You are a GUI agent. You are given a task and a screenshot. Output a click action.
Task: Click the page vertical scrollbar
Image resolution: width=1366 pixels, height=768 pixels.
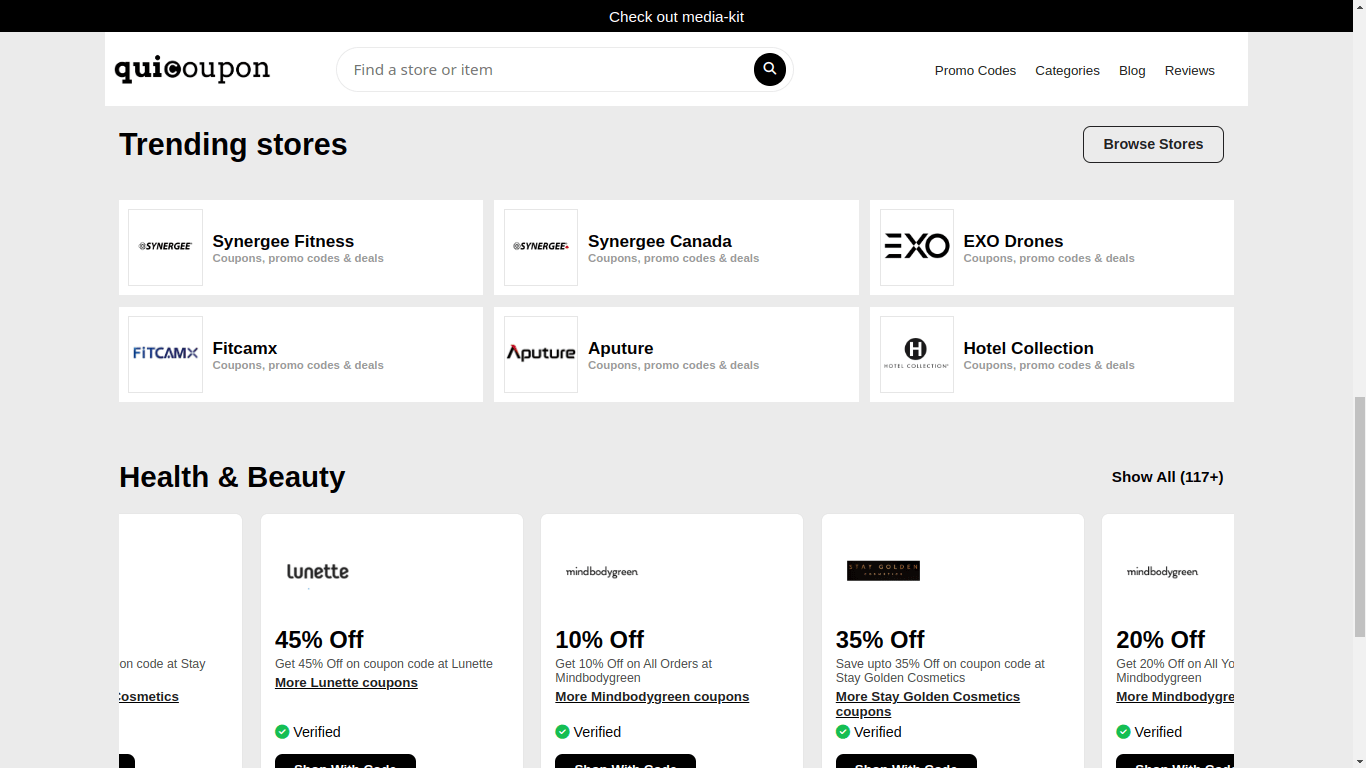1359,516
